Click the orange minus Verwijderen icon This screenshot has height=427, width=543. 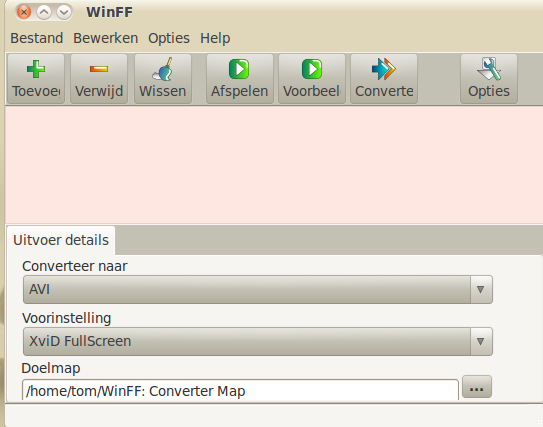[x=99, y=69]
